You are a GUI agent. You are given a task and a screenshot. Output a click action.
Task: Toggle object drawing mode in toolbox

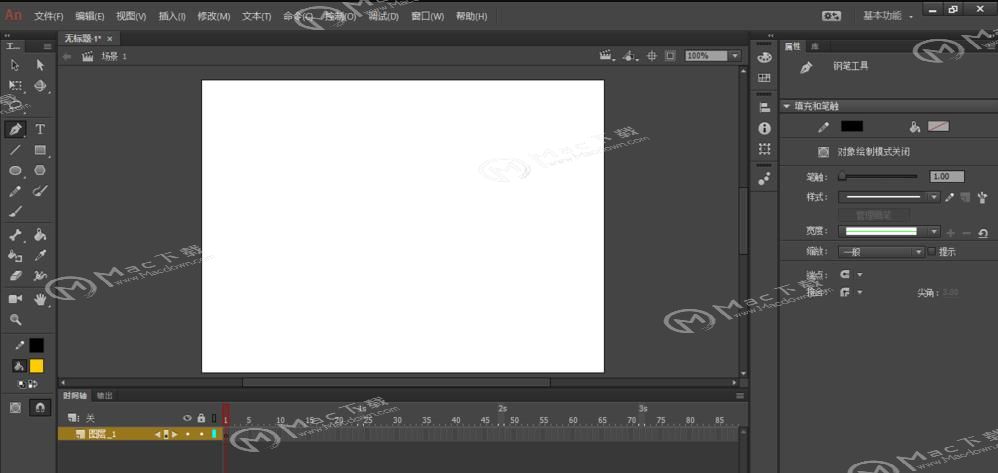click(16, 408)
